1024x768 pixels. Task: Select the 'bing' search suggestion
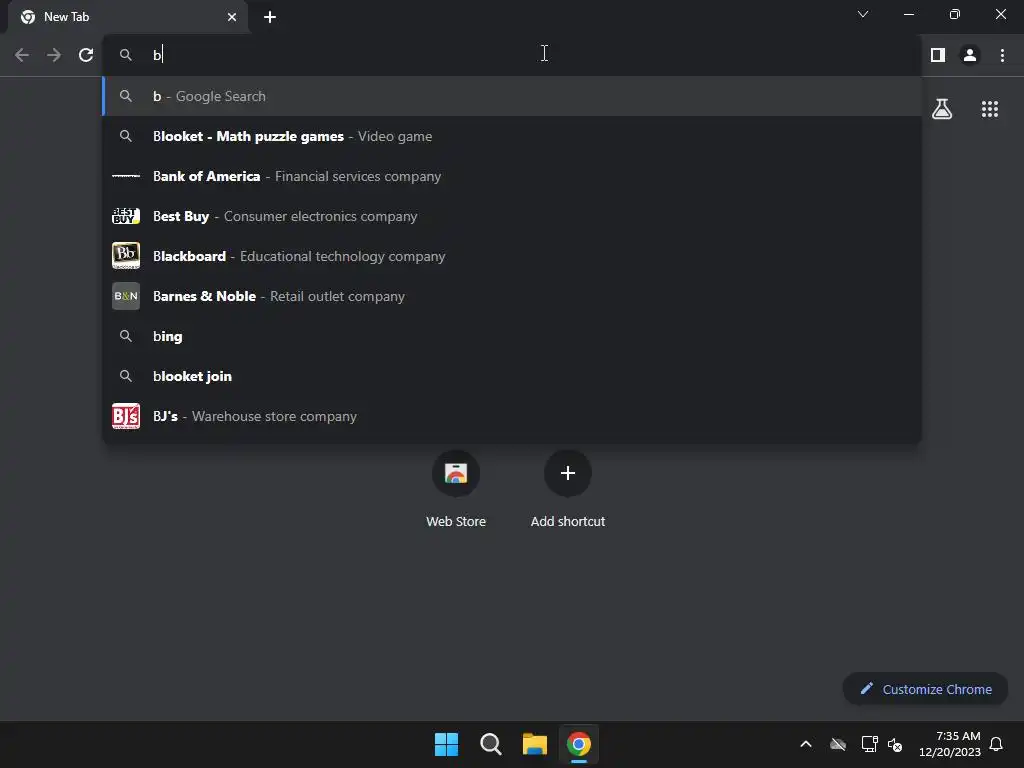point(512,336)
